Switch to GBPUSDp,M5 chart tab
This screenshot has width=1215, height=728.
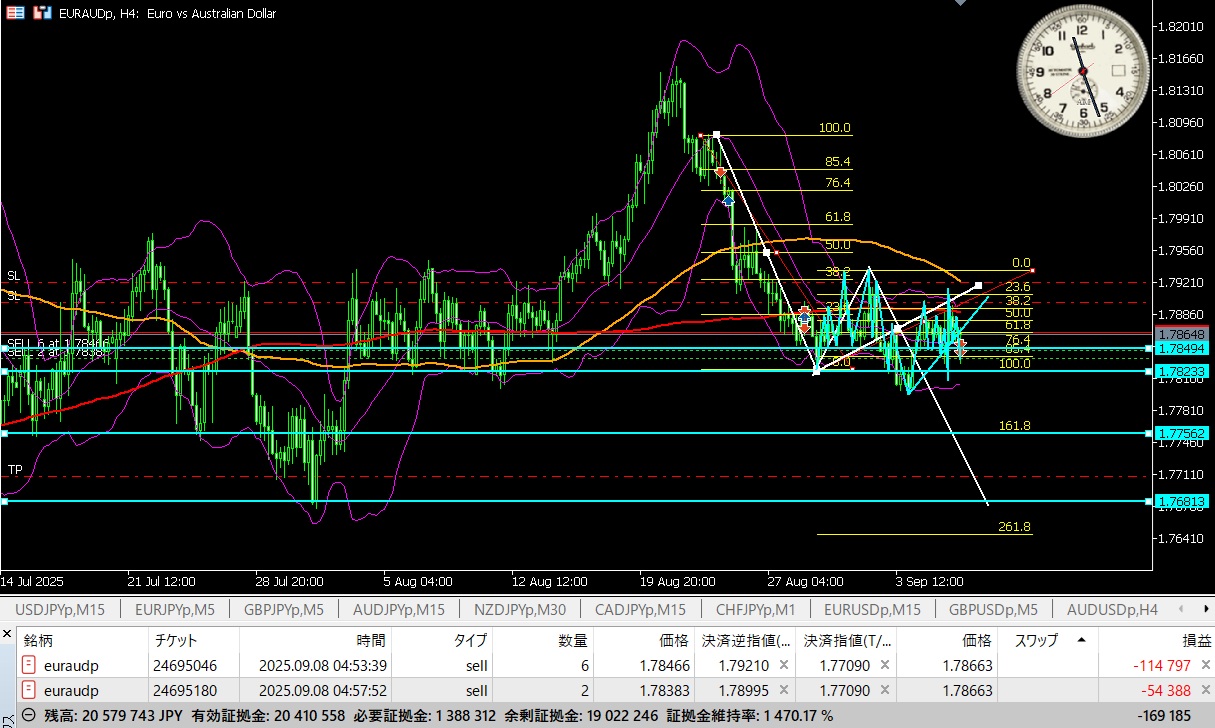993,609
